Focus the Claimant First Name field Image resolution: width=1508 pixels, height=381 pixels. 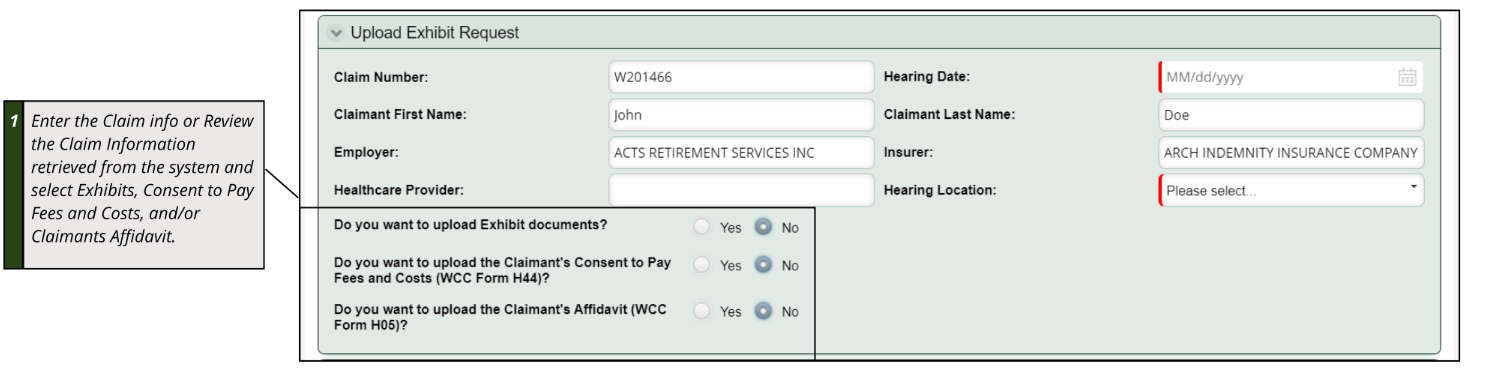tap(741, 115)
